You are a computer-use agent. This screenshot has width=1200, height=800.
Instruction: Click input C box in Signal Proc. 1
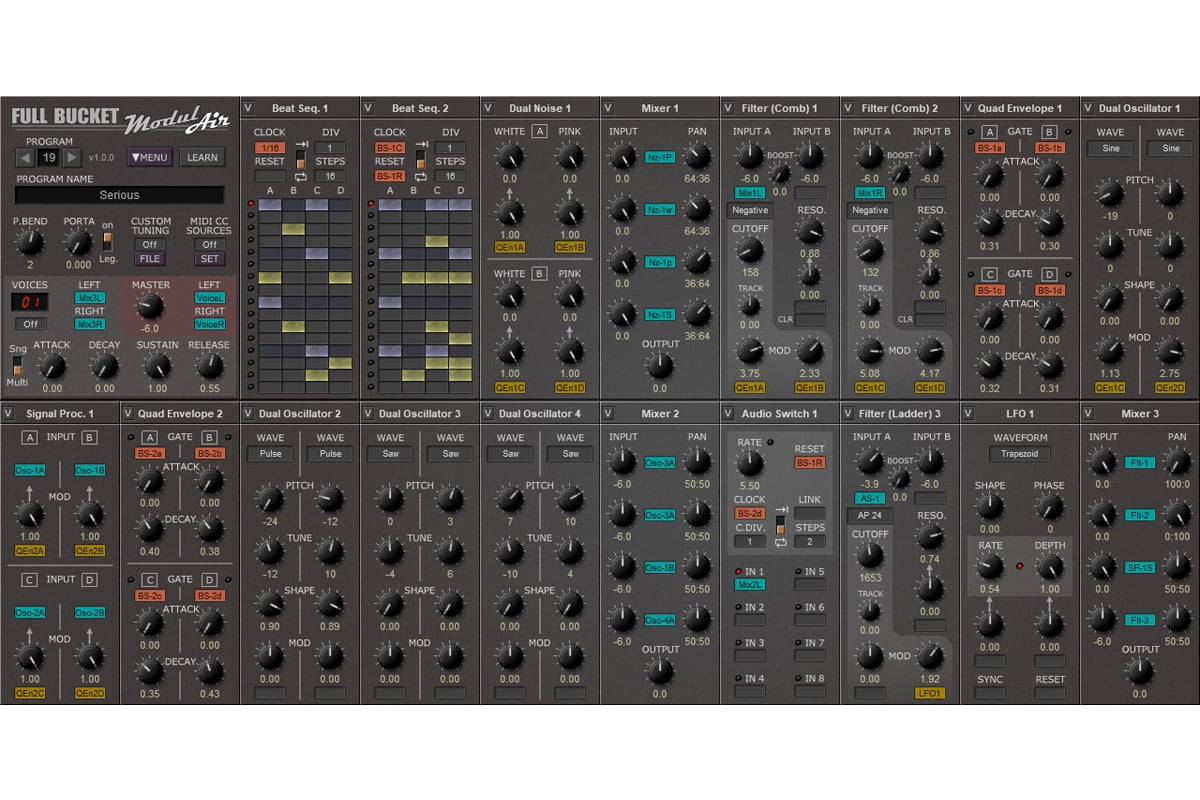[x=30, y=579]
